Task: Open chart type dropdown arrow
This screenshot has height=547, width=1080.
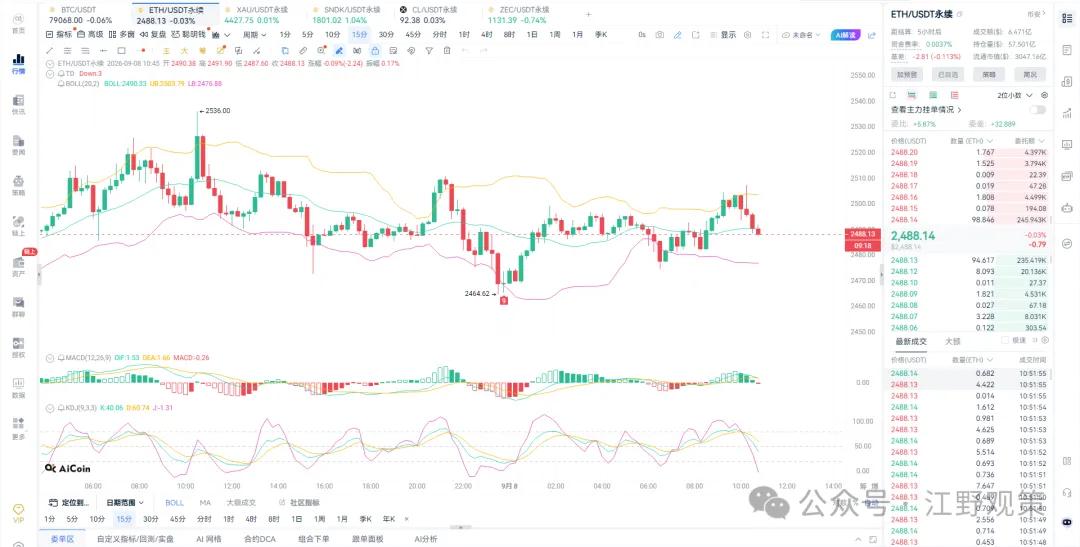Action: click(228, 34)
